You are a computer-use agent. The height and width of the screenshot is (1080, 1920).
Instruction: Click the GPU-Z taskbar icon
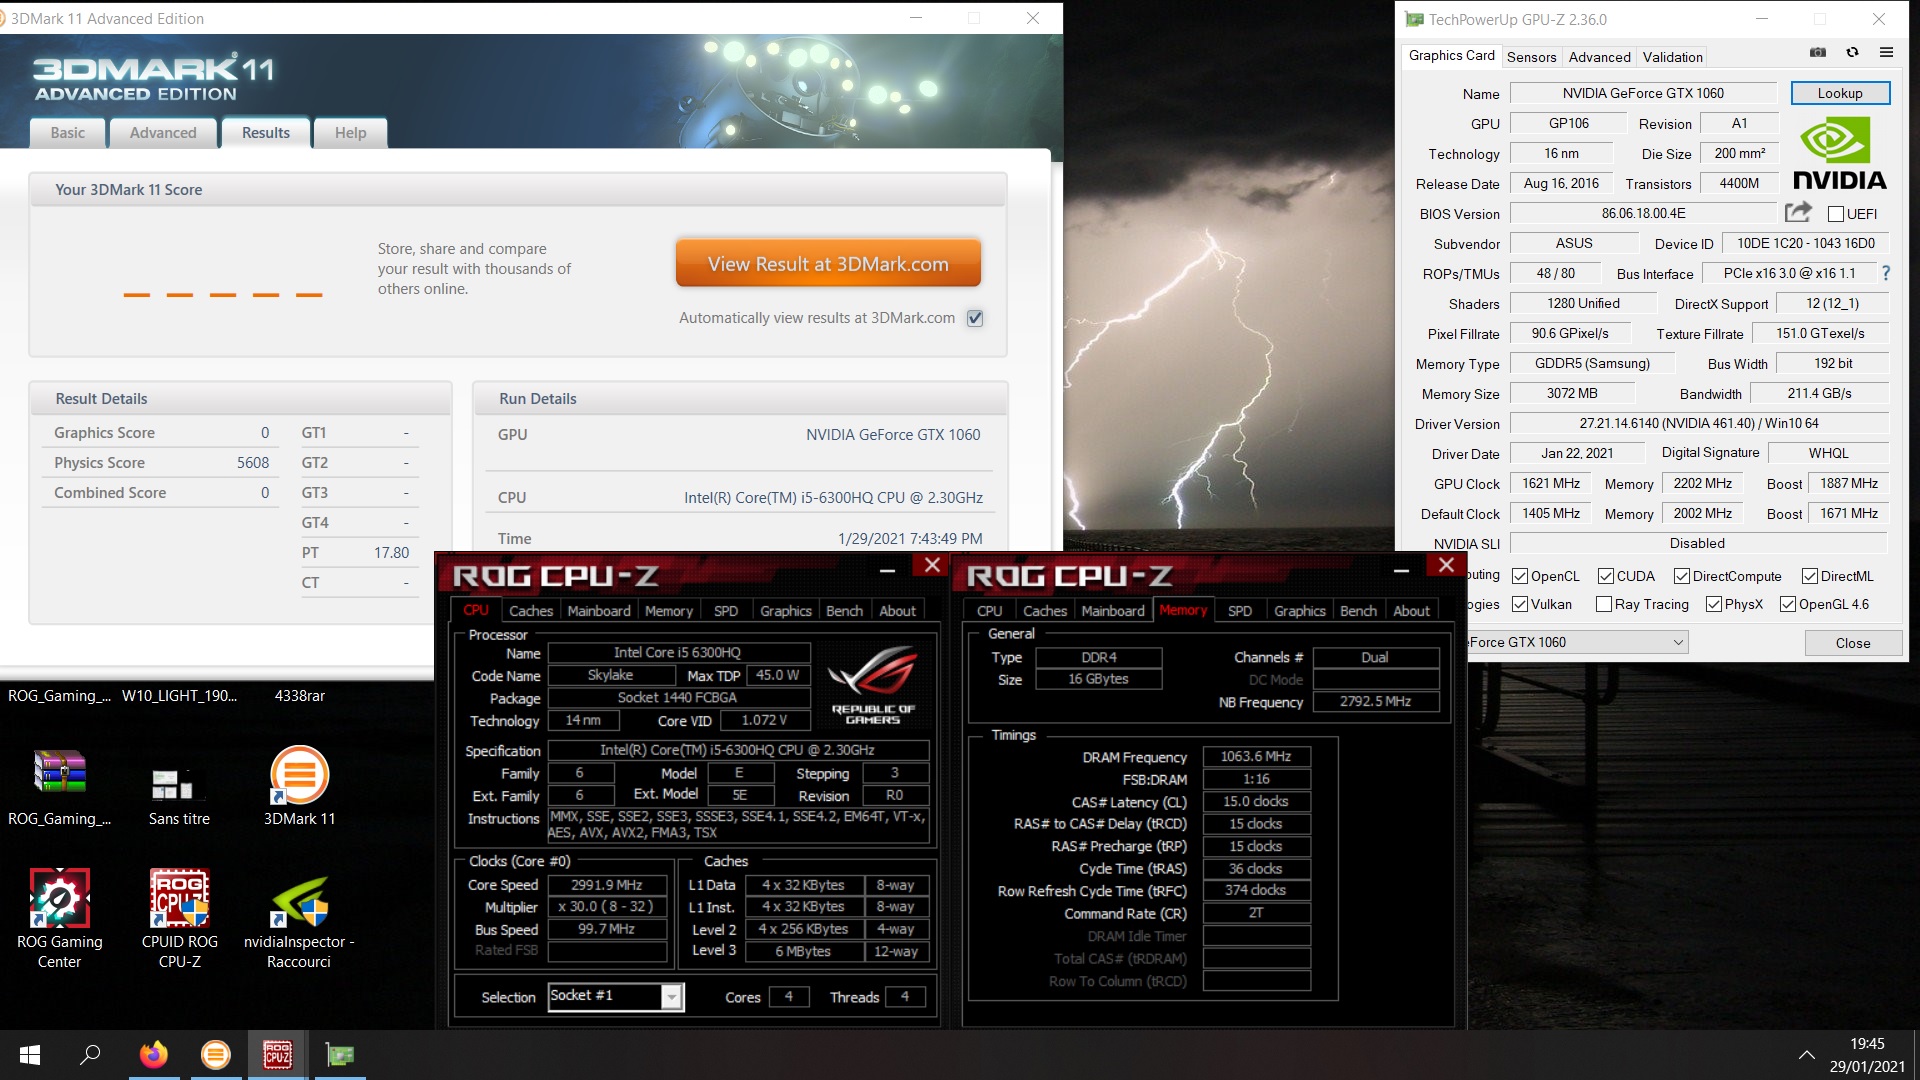tap(340, 1055)
